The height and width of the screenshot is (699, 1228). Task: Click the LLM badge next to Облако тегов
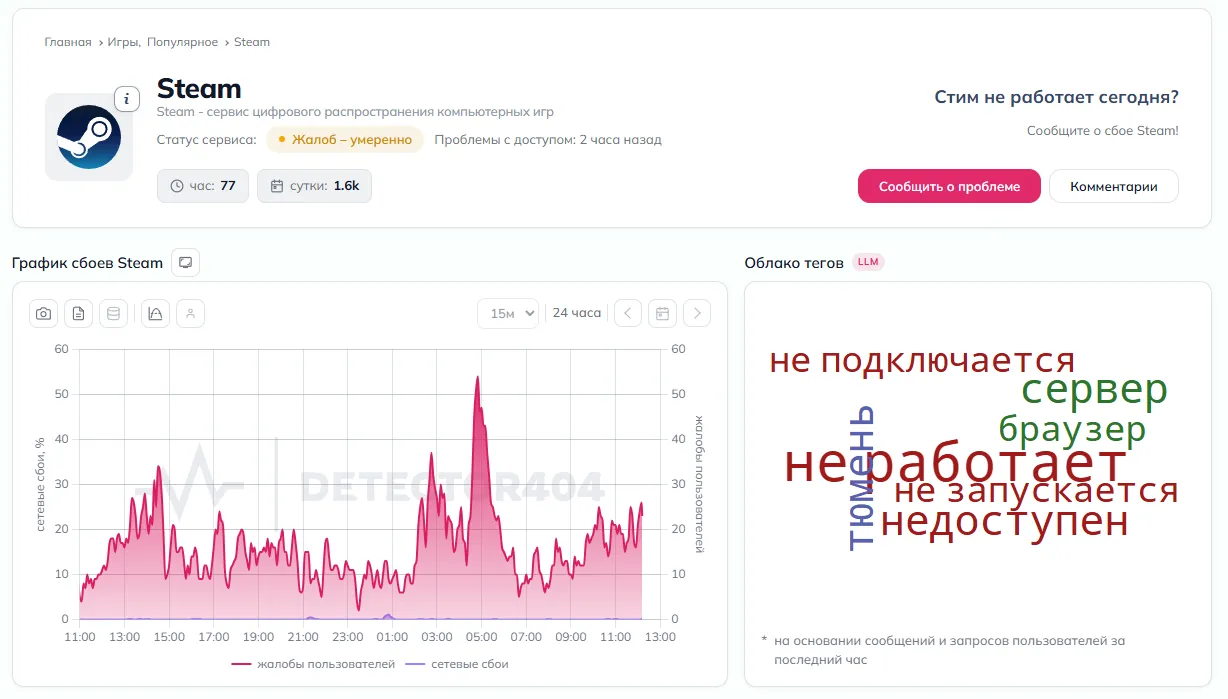[868, 262]
